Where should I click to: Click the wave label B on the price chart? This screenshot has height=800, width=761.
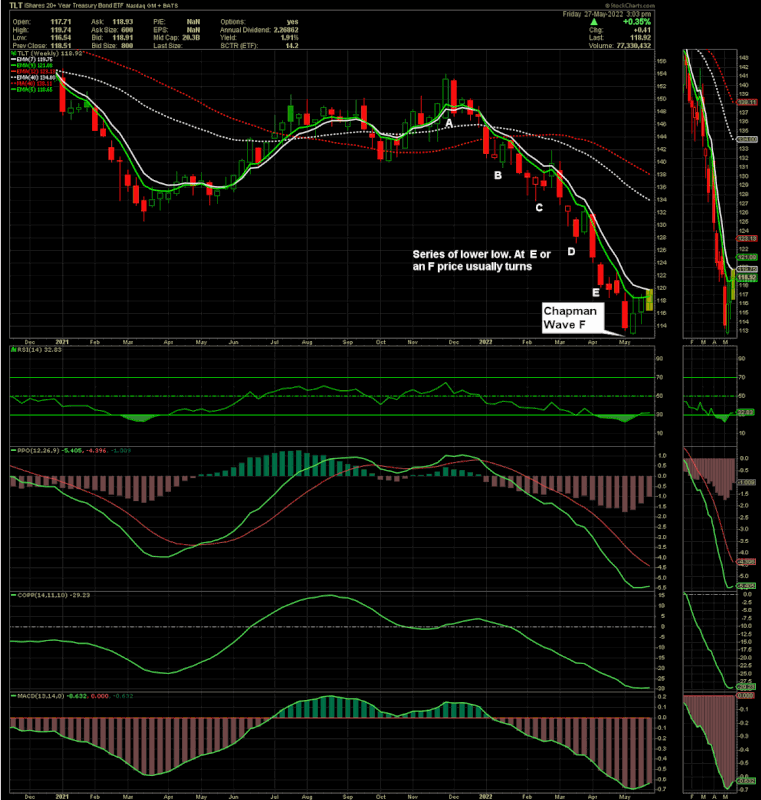[x=498, y=176]
